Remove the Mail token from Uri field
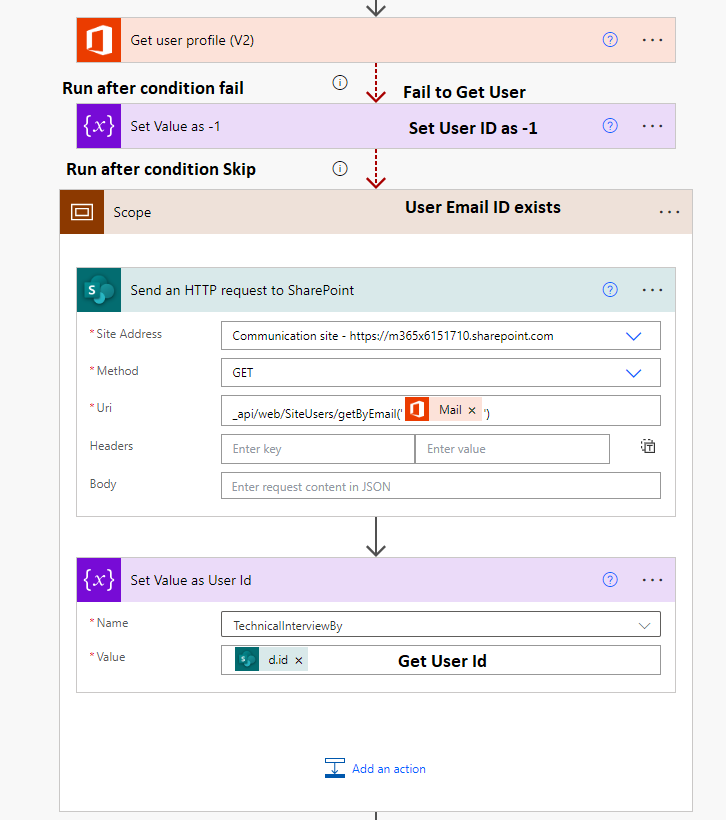Screen dimensions: 726x820 (472, 410)
